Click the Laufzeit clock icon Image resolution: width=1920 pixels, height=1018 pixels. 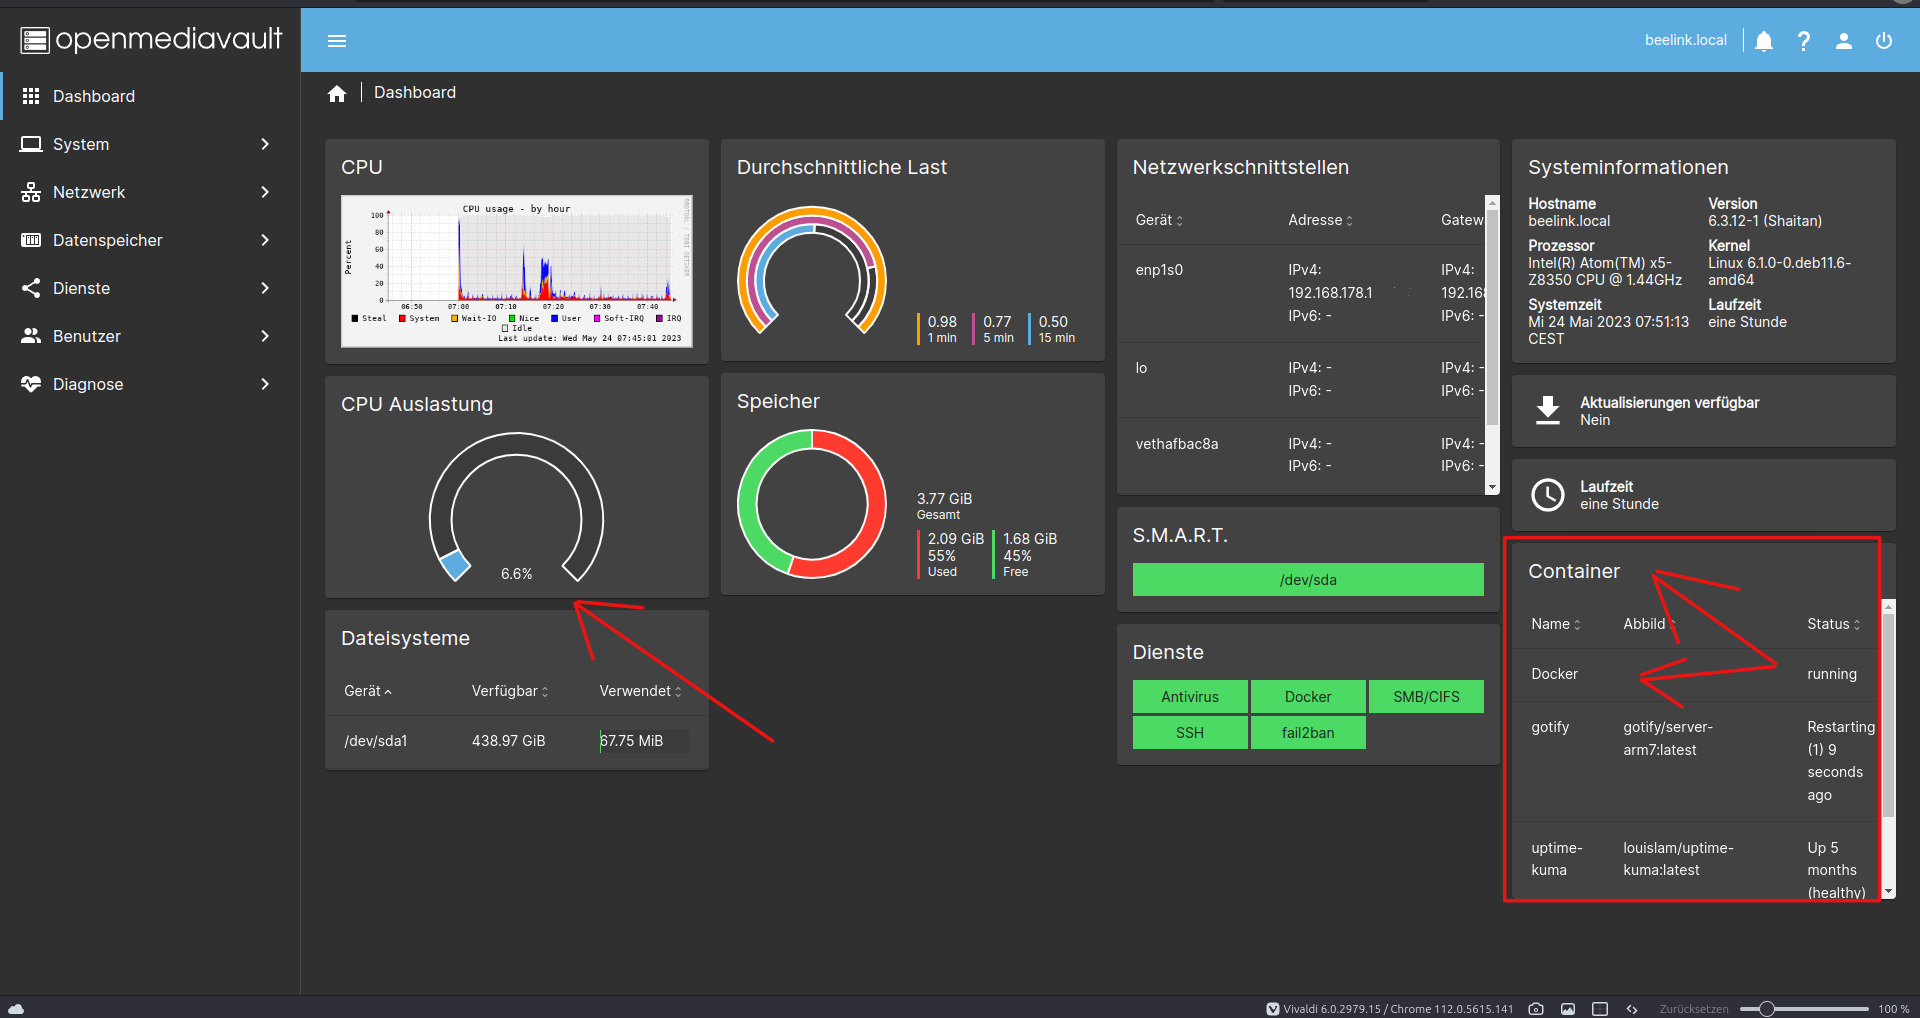click(x=1548, y=495)
